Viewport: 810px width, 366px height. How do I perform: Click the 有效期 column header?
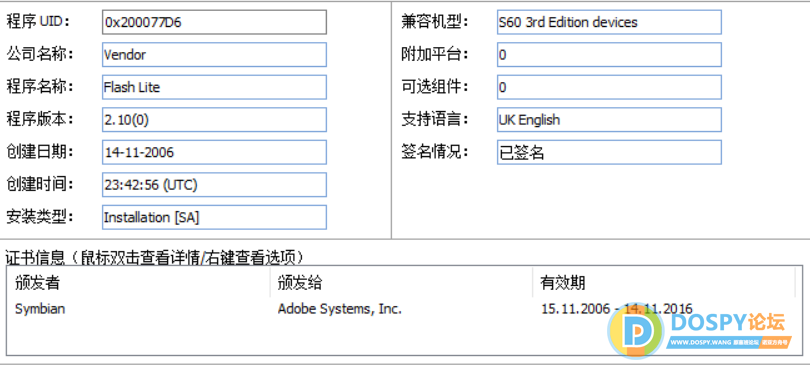pos(664,282)
